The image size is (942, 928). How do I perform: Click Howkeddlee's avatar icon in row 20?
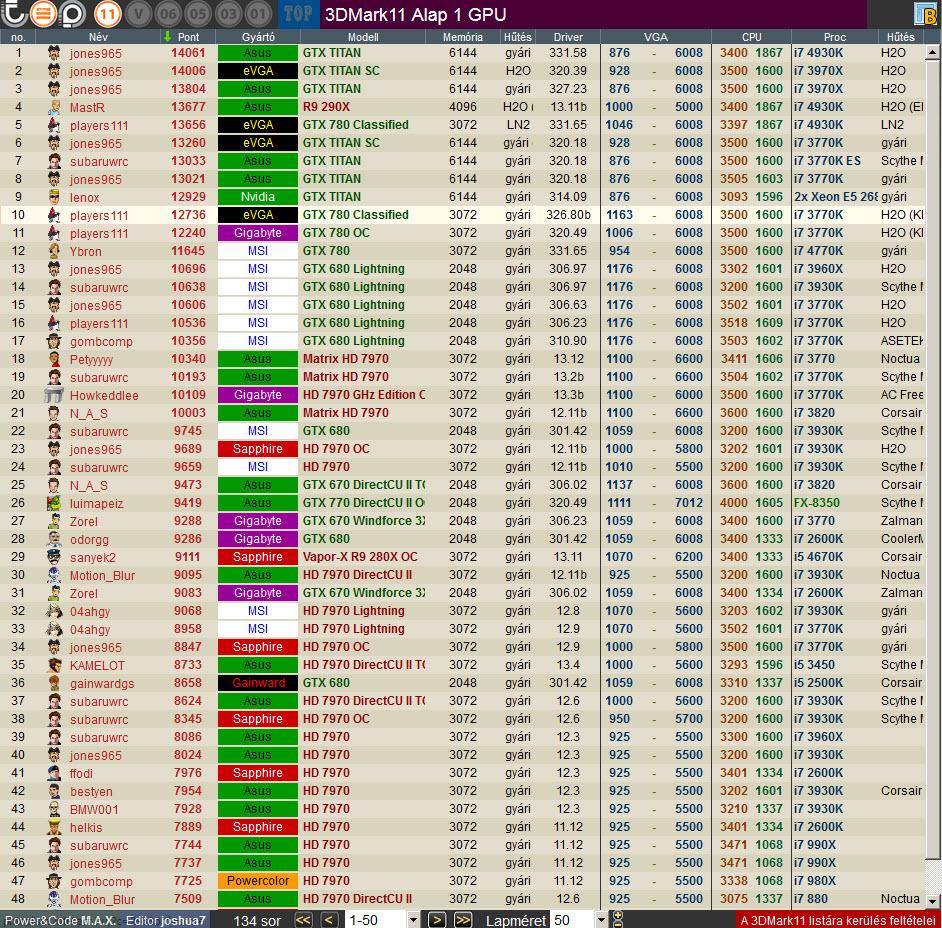[54, 395]
